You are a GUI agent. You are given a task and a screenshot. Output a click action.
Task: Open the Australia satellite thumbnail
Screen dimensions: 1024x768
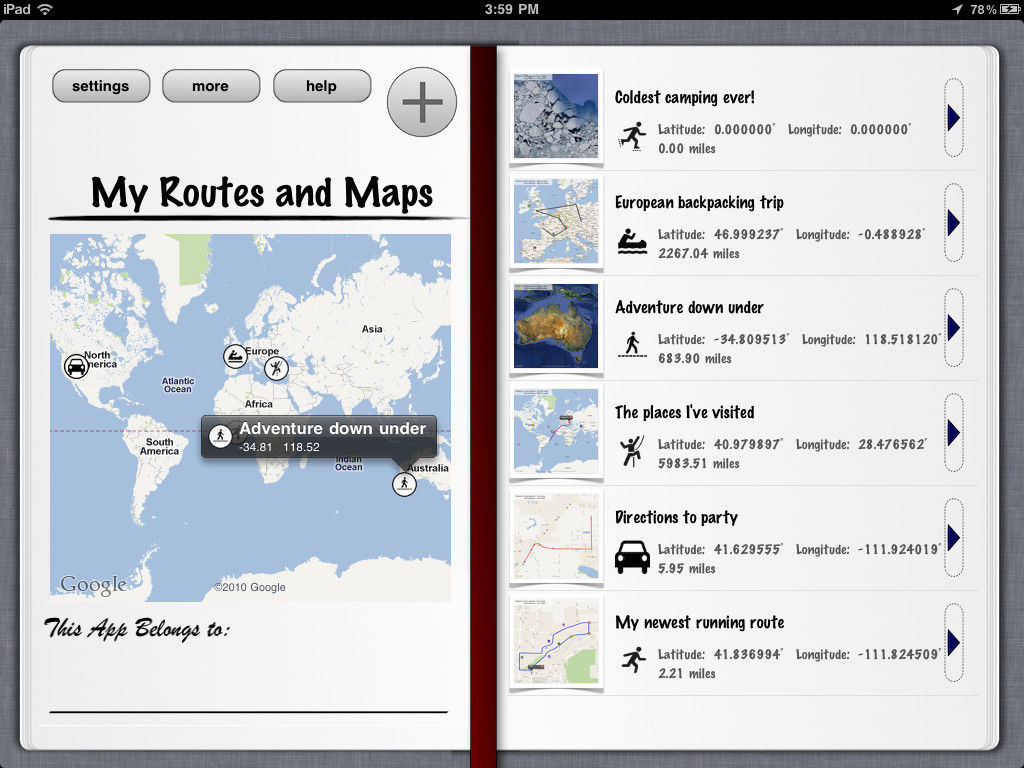point(556,327)
